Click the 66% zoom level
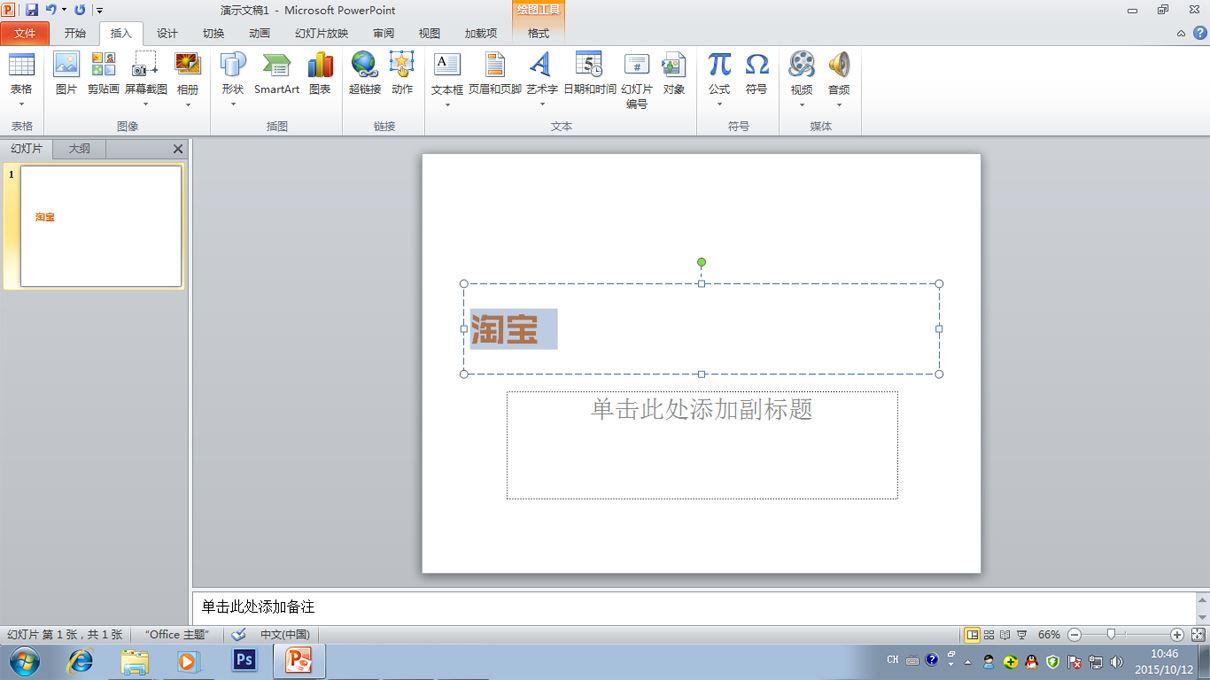The height and width of the screenshot is (680, 1210). (1049, 635)
